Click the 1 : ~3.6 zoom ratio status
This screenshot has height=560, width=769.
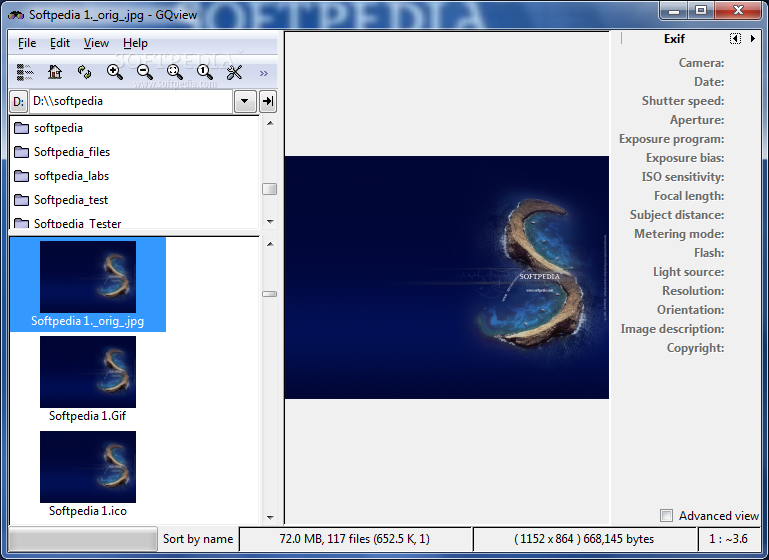point(728,539)
